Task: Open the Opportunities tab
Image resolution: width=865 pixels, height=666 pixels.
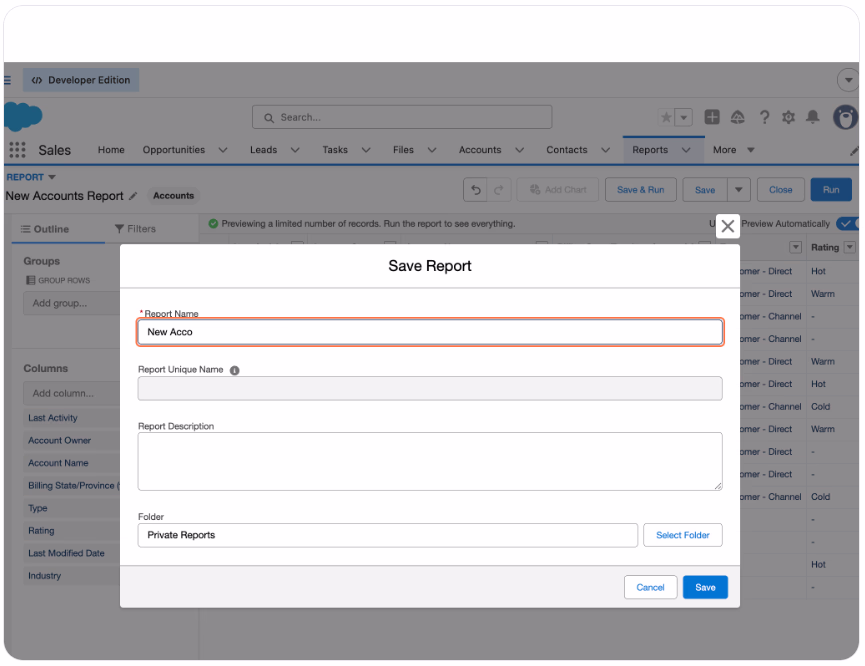Action: [x=174, y=150]
